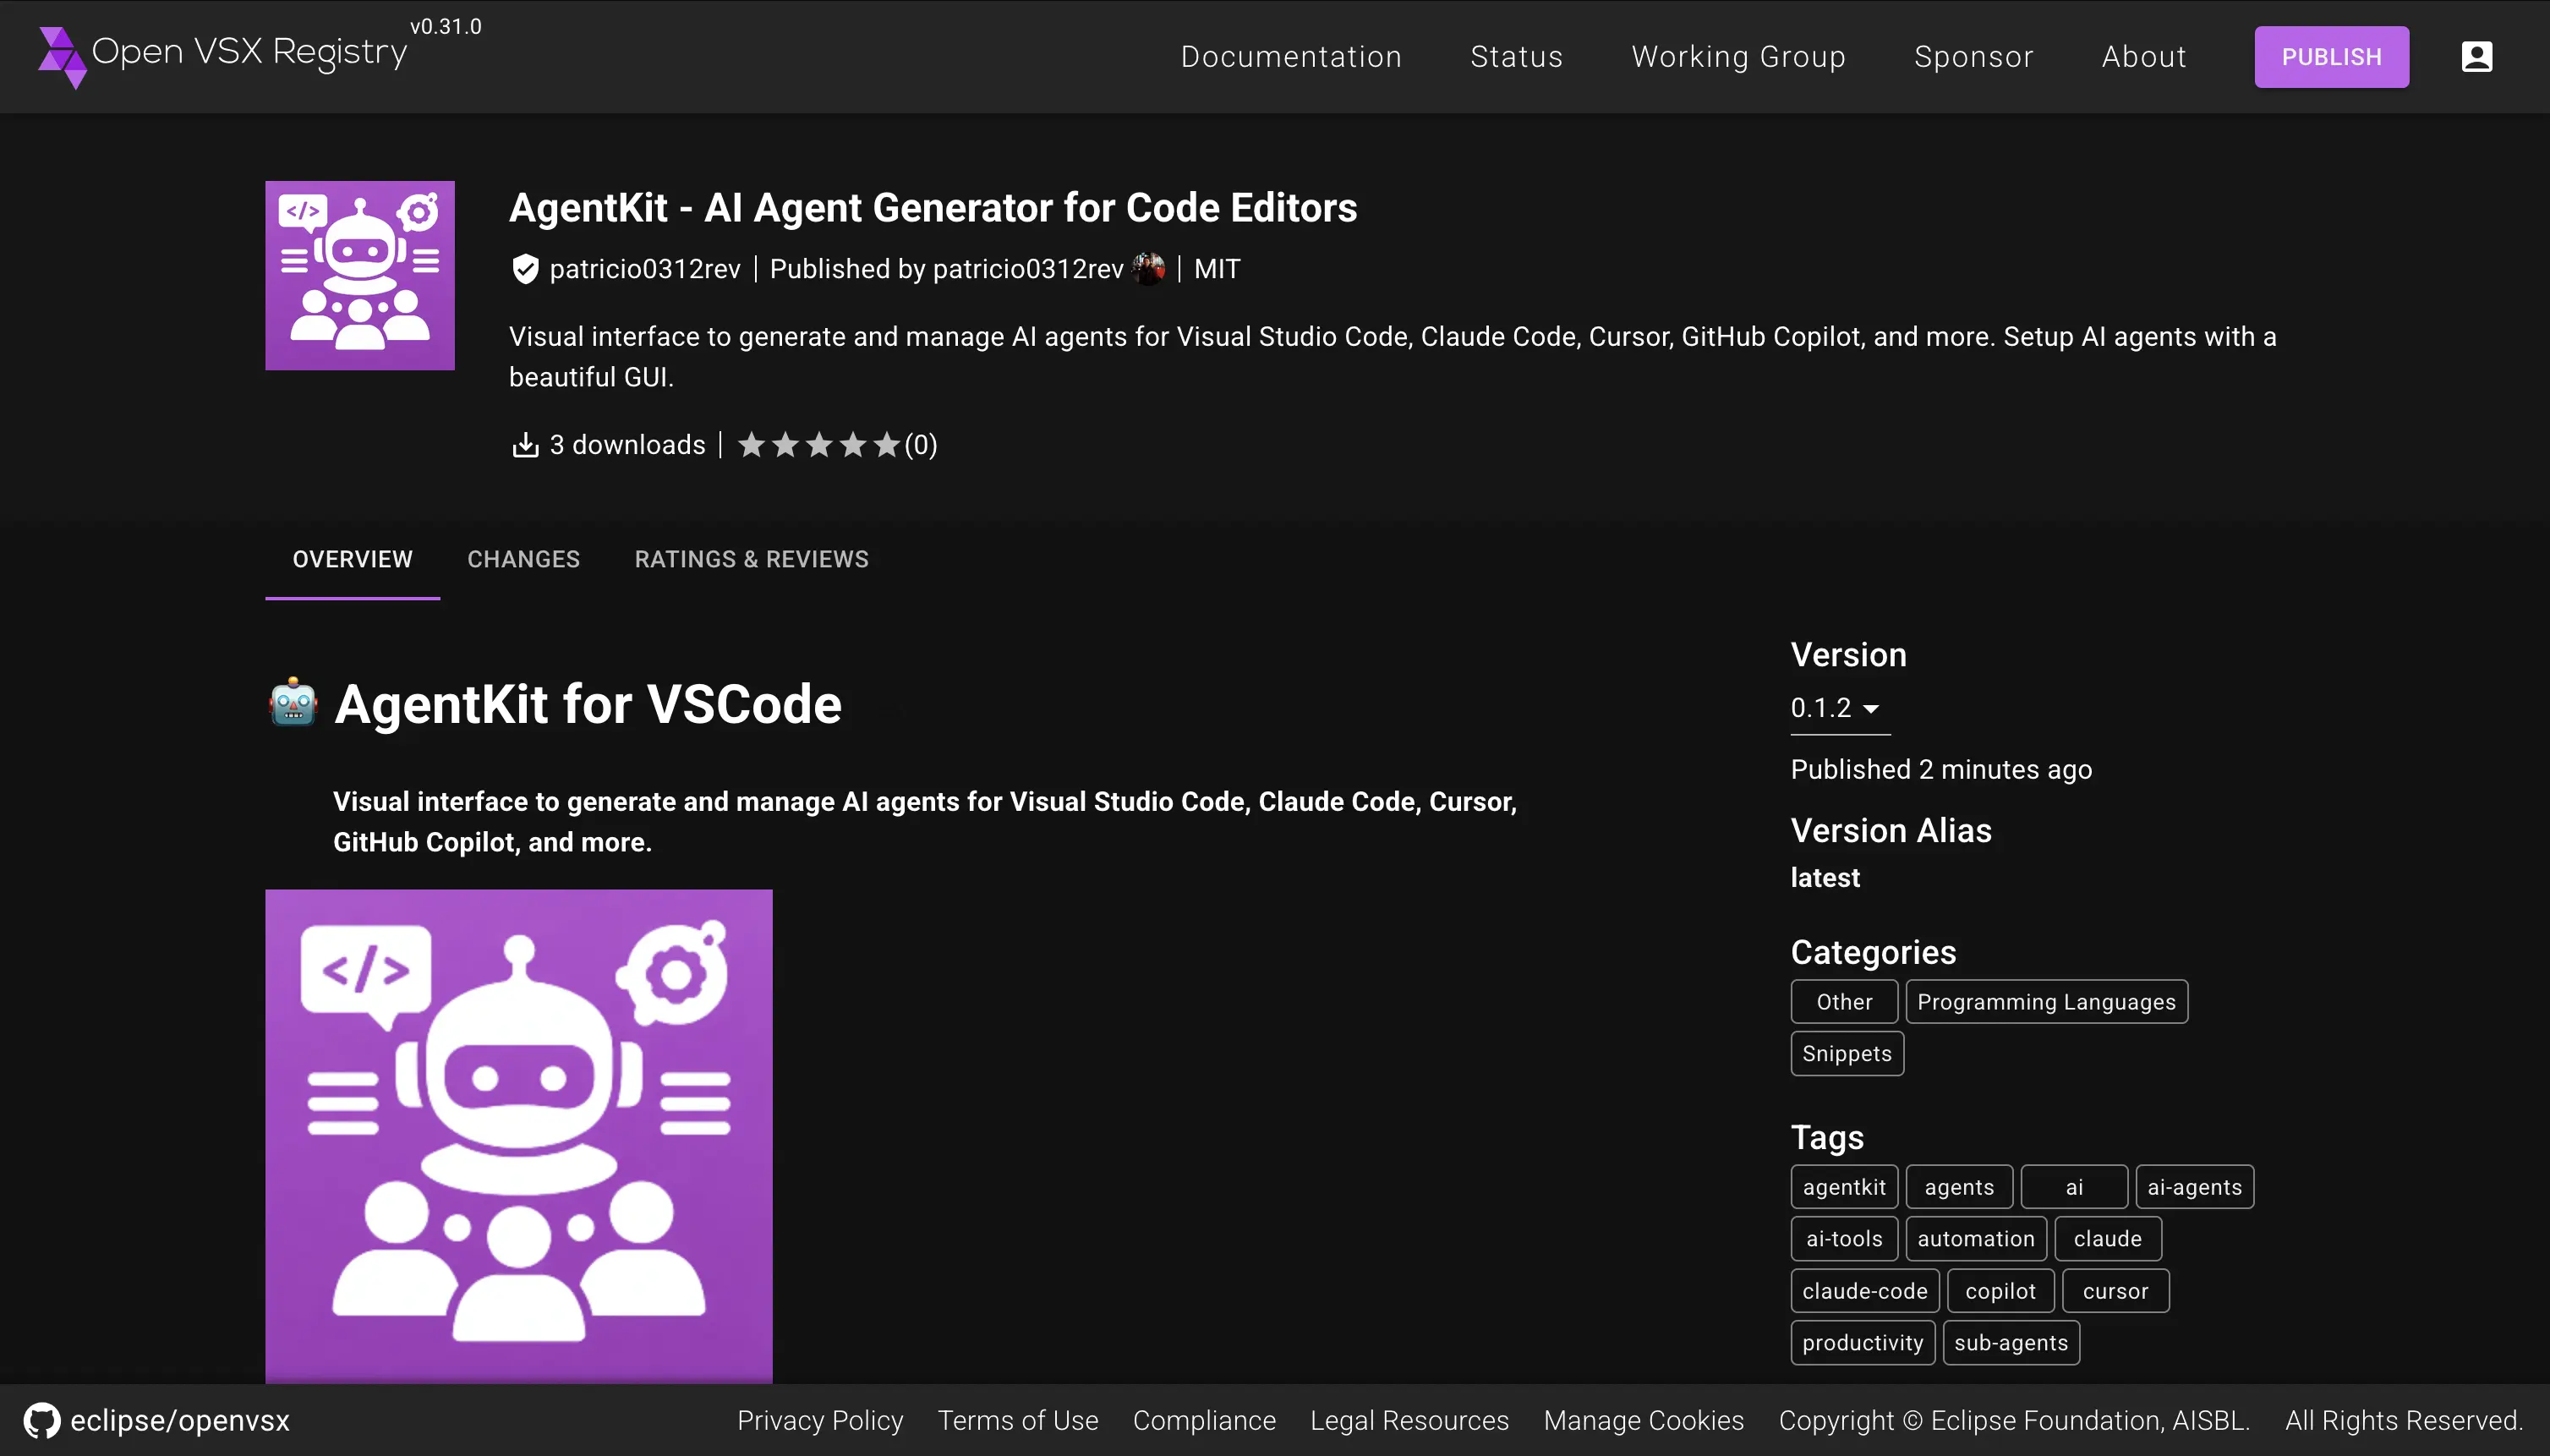The image size is (2550, 1456).
Task: Click the copilot tag
Action: [x=2000, y=1291]
